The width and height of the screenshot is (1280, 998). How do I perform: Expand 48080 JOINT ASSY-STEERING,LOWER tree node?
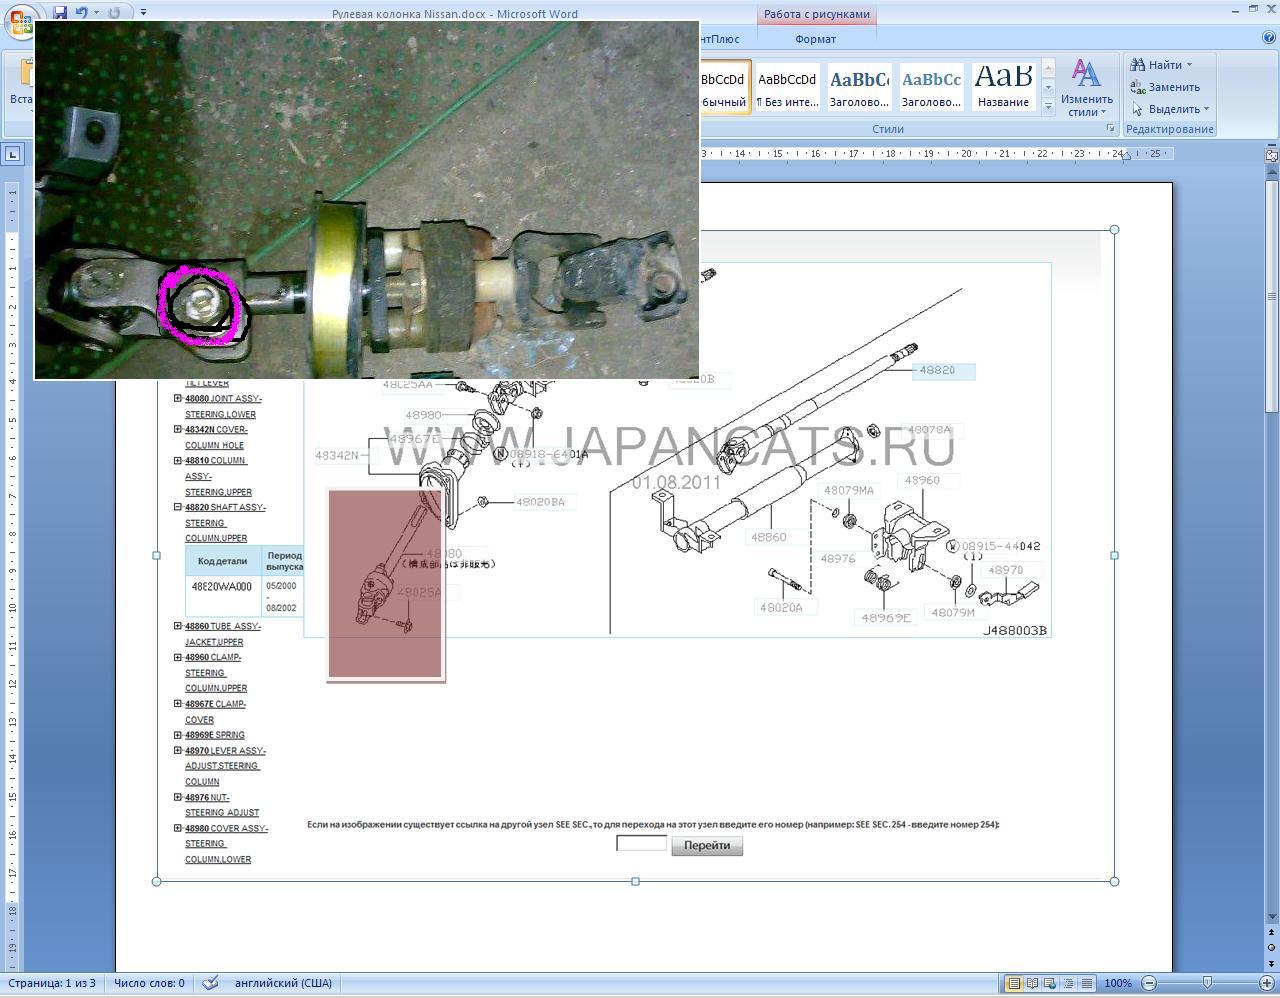tap(178, 398)
